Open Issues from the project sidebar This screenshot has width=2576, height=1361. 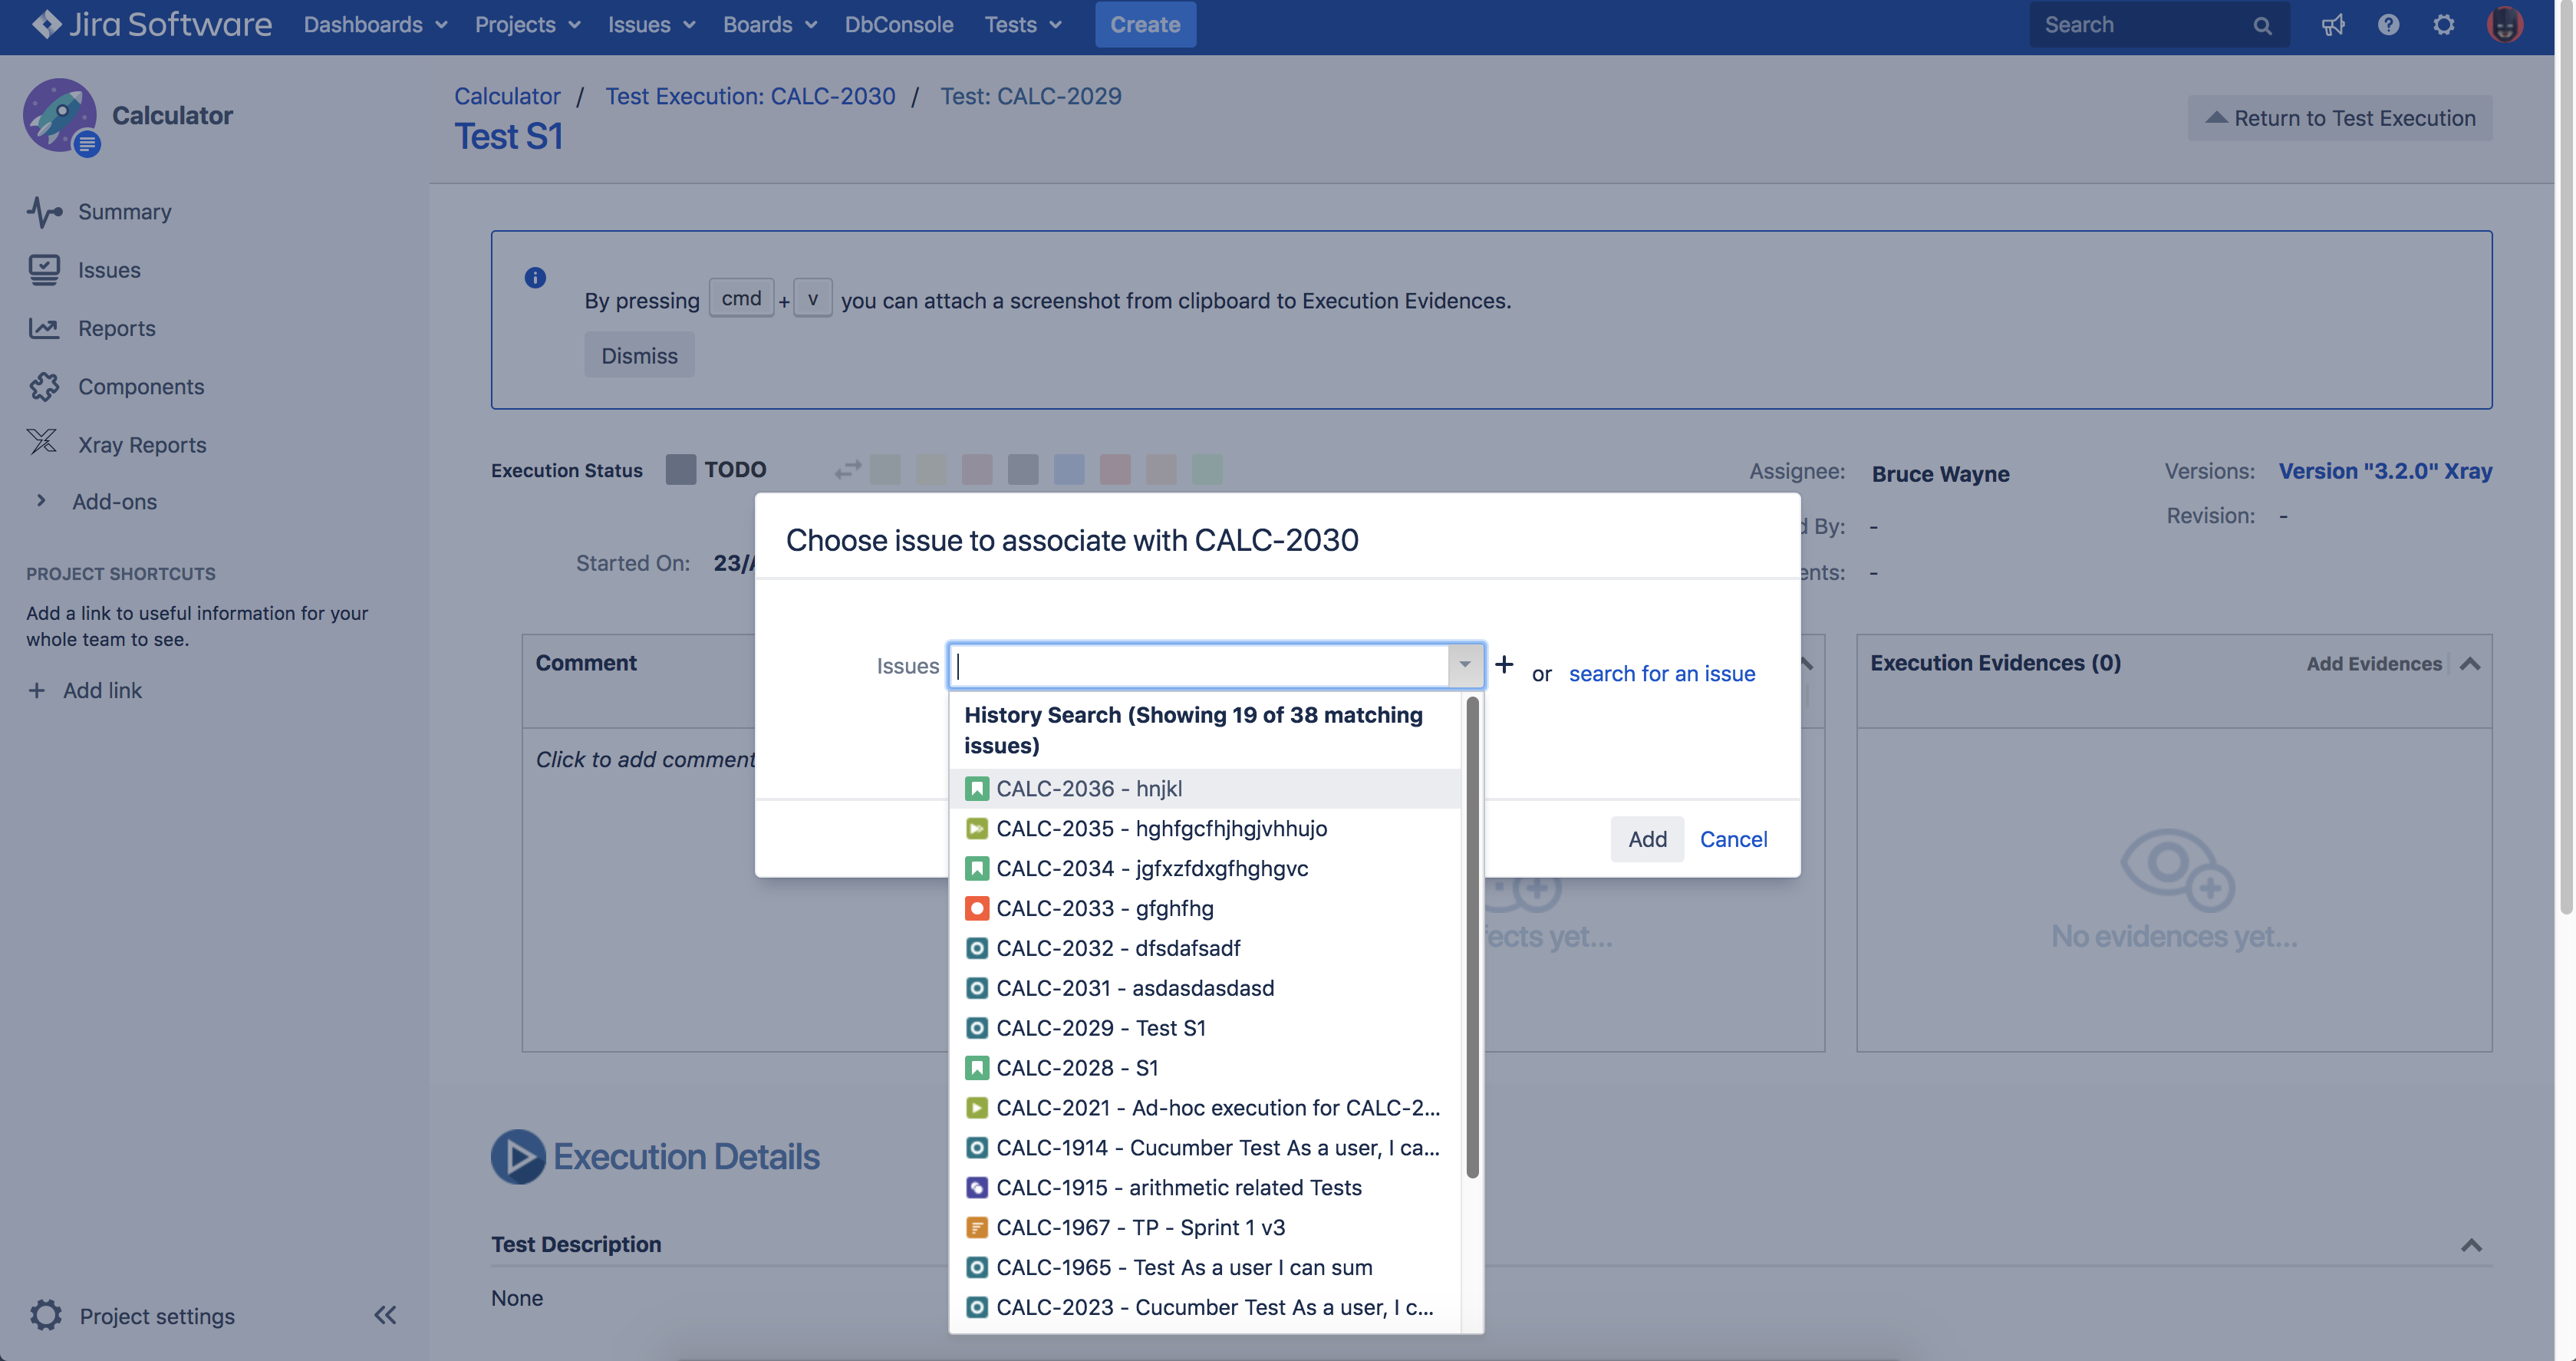click(x=110, y=269)
